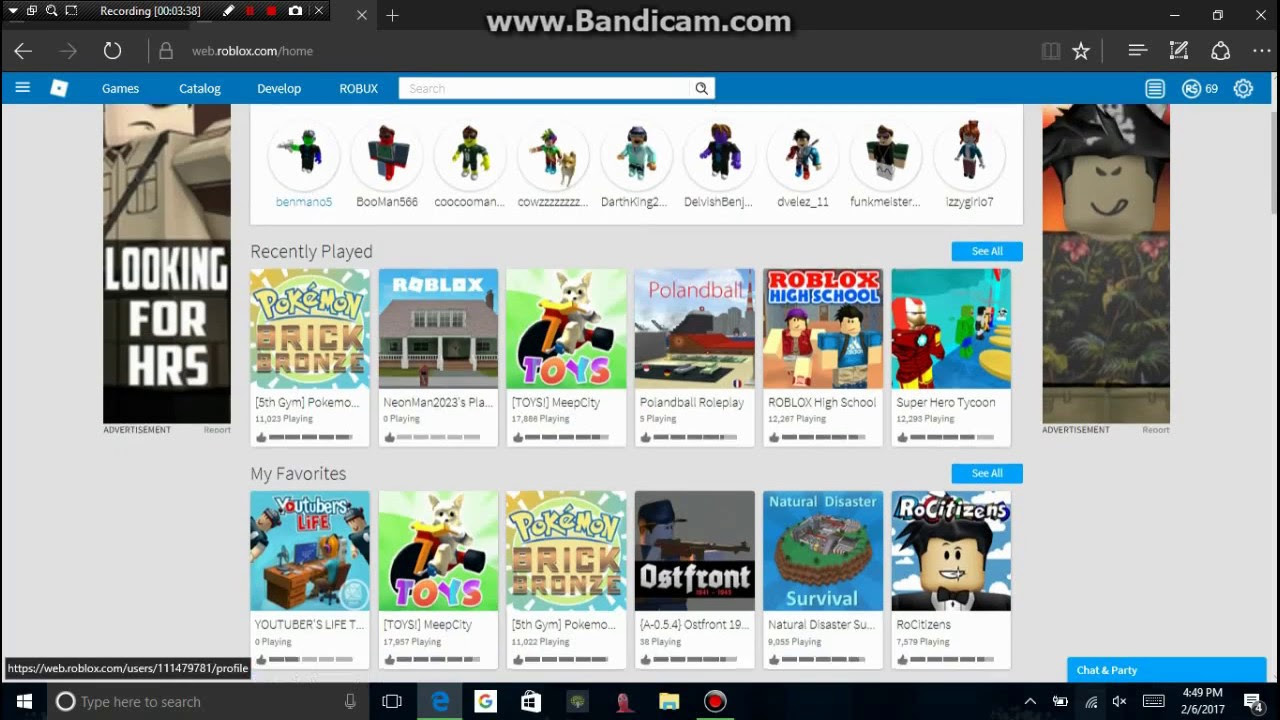The height and width of the screenshot is (720, 1280).
Task: Click the Windows taskbar search box
Action: click(208, 701)
